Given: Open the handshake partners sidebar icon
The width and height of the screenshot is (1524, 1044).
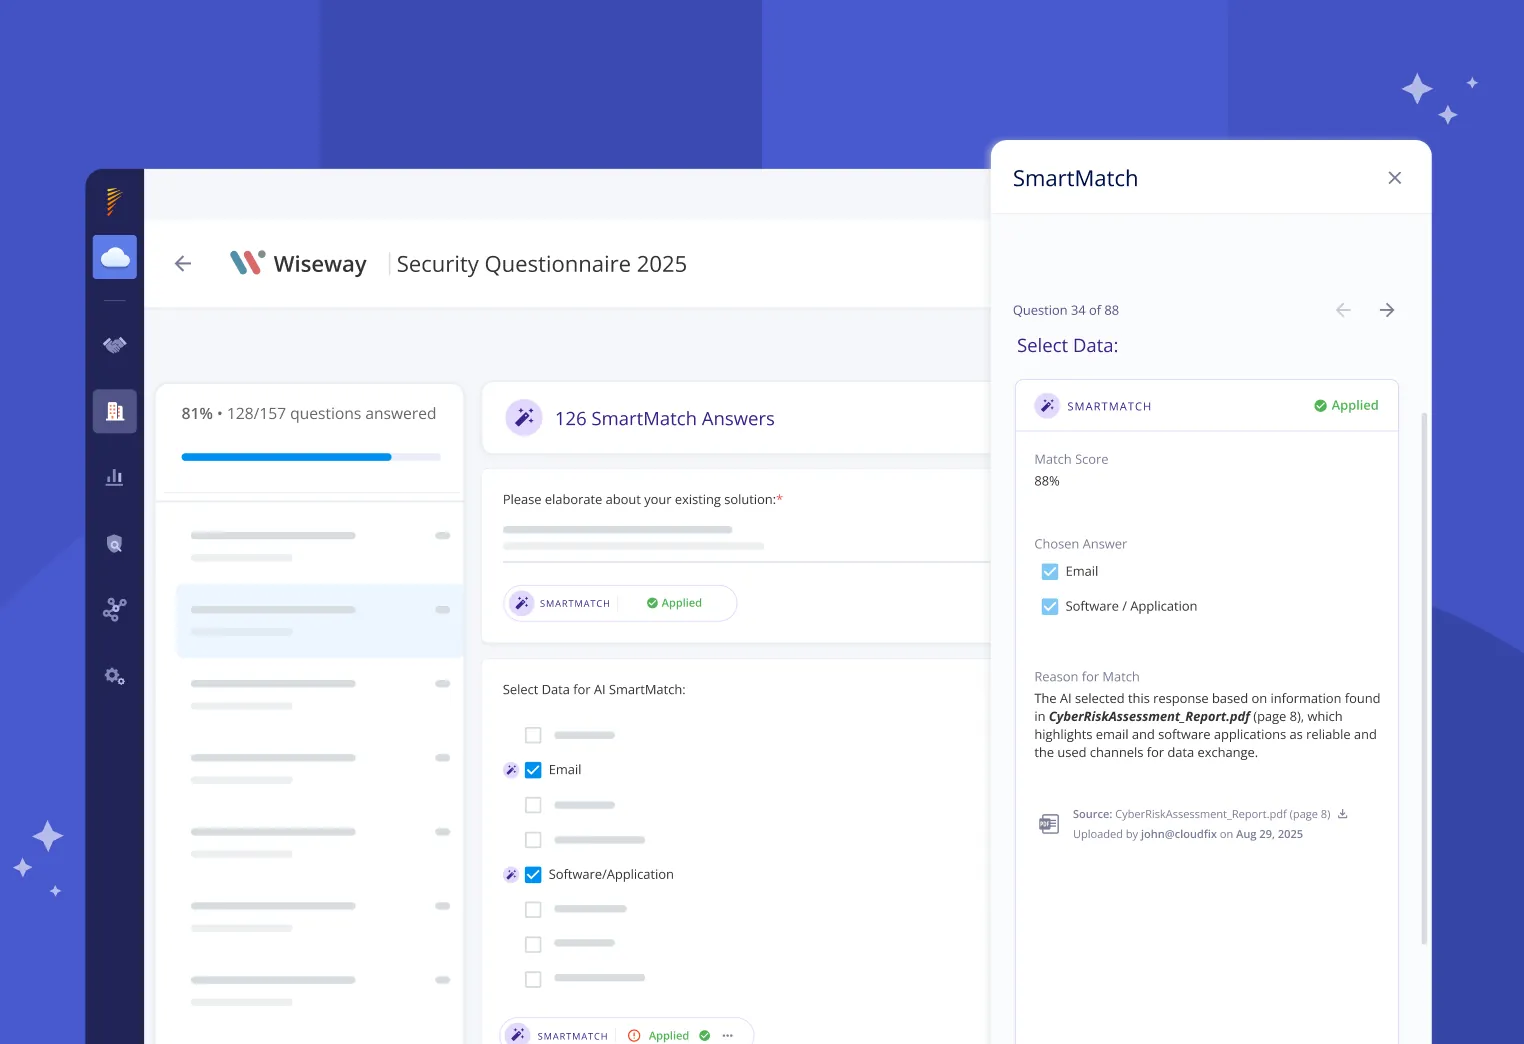Looking at the screenshot, I should tap(115, 345).
